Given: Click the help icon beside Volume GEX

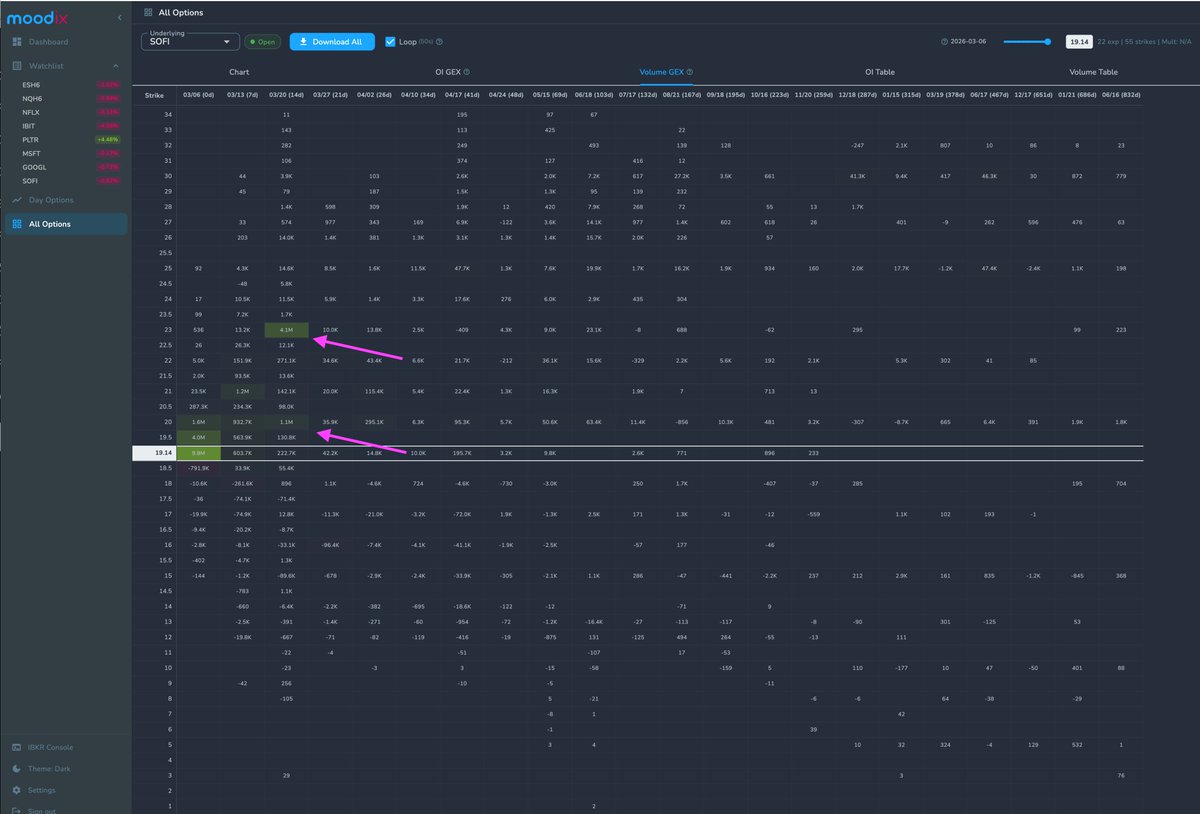Looking at the screenshot, I should coord(690,72).
